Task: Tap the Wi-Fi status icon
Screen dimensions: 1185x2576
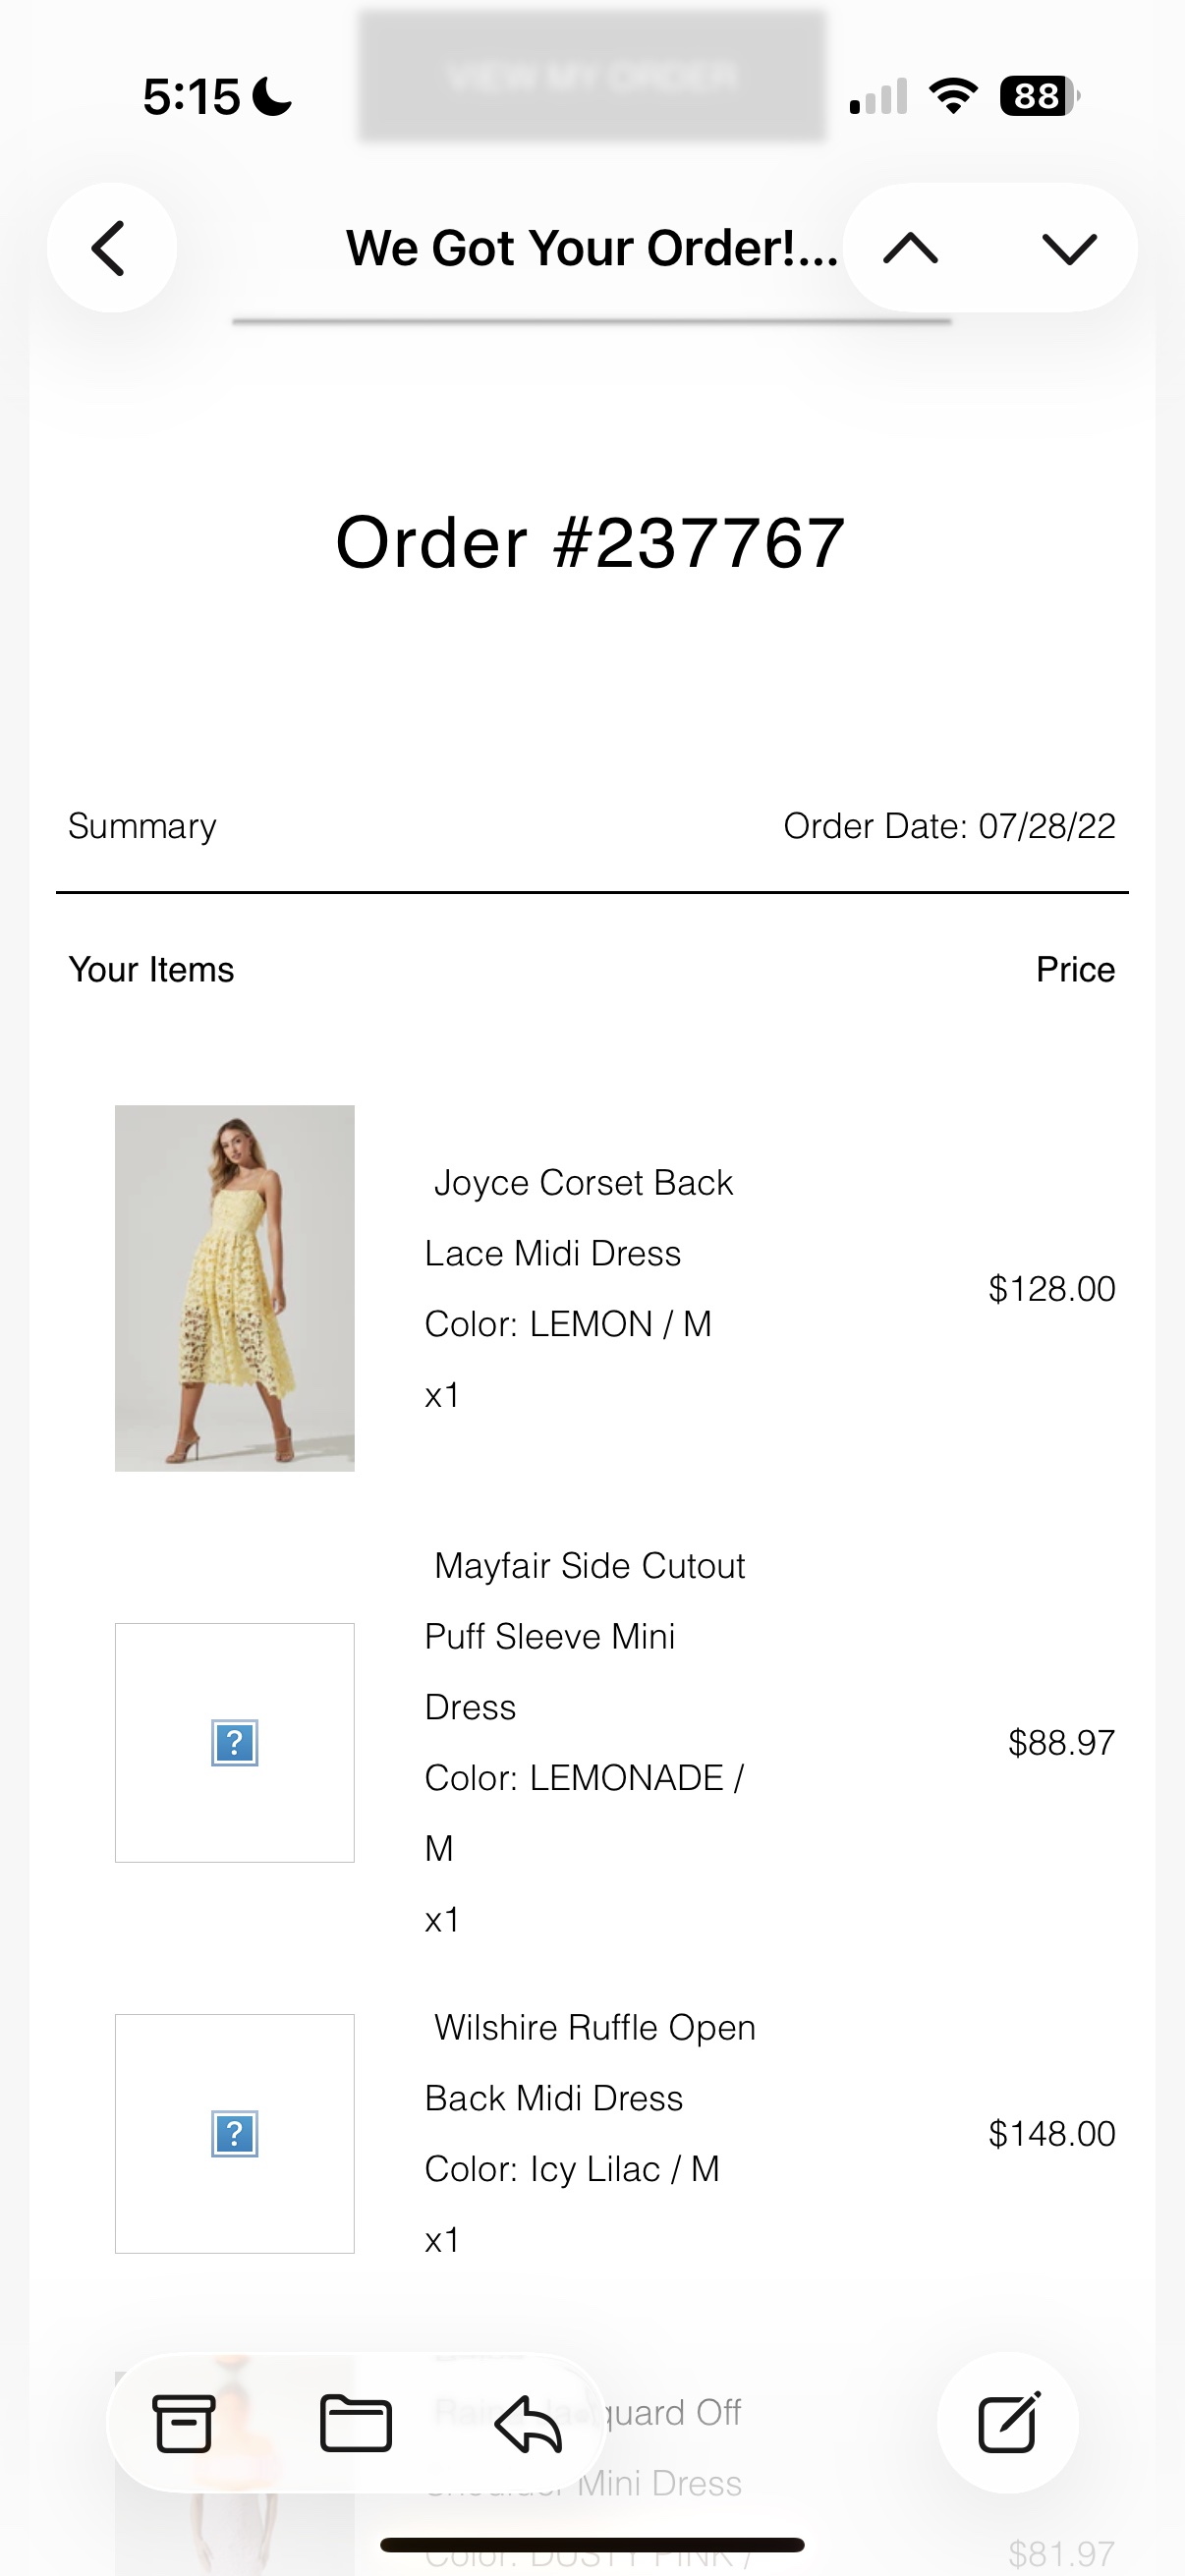Action: 953,96
